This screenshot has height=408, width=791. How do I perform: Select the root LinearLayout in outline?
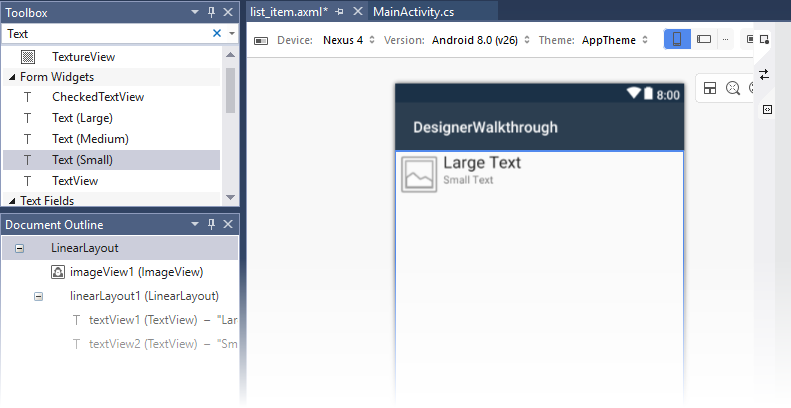[x=120, y=248]
